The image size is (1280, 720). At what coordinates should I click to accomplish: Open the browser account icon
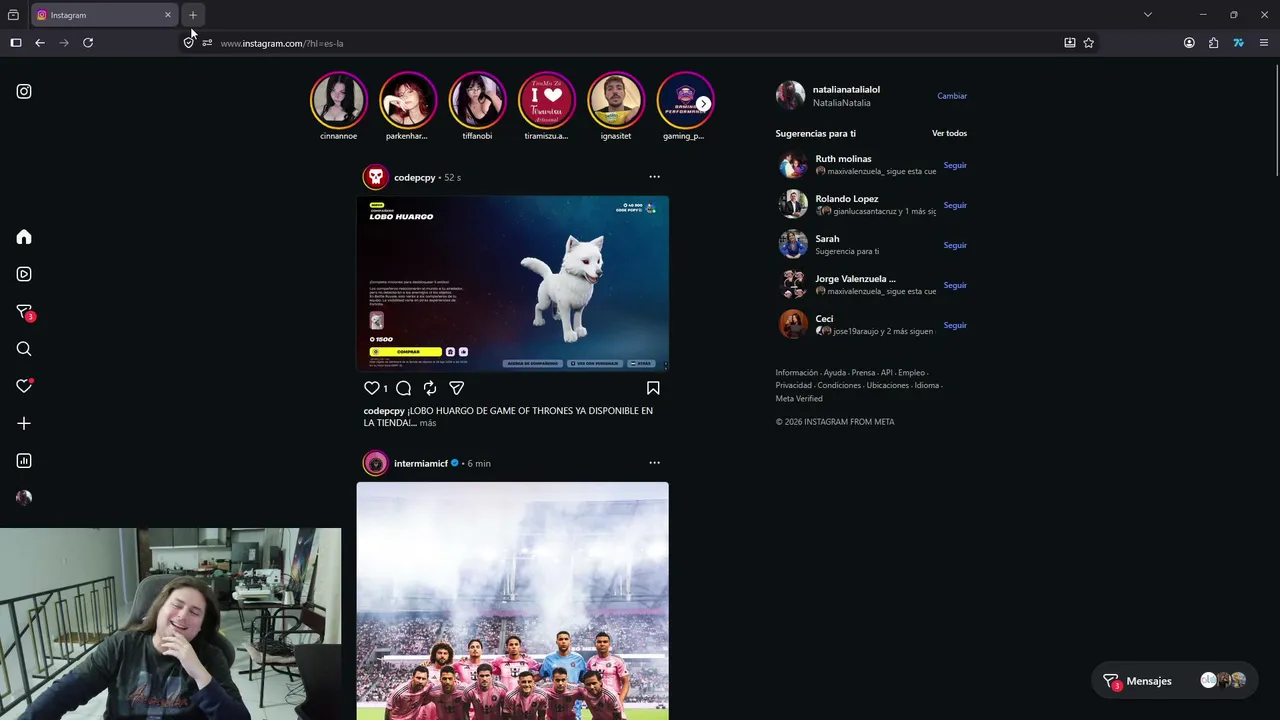click(x=1189, y=43)
